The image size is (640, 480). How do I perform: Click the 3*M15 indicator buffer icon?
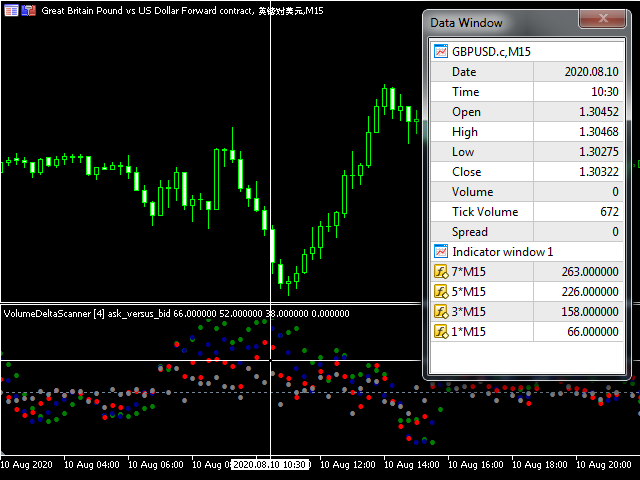440,312
